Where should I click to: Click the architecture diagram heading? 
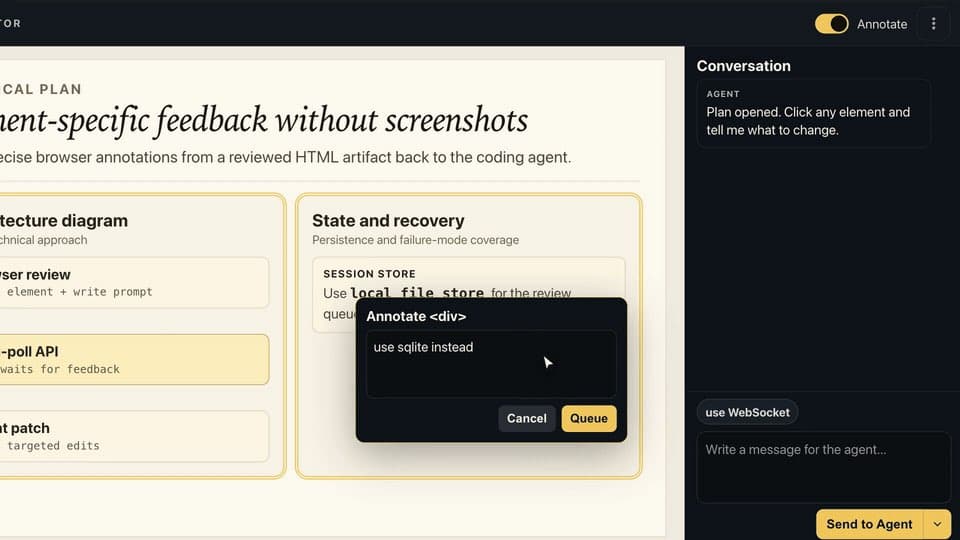pyautogui.click(x=64, y=220)
